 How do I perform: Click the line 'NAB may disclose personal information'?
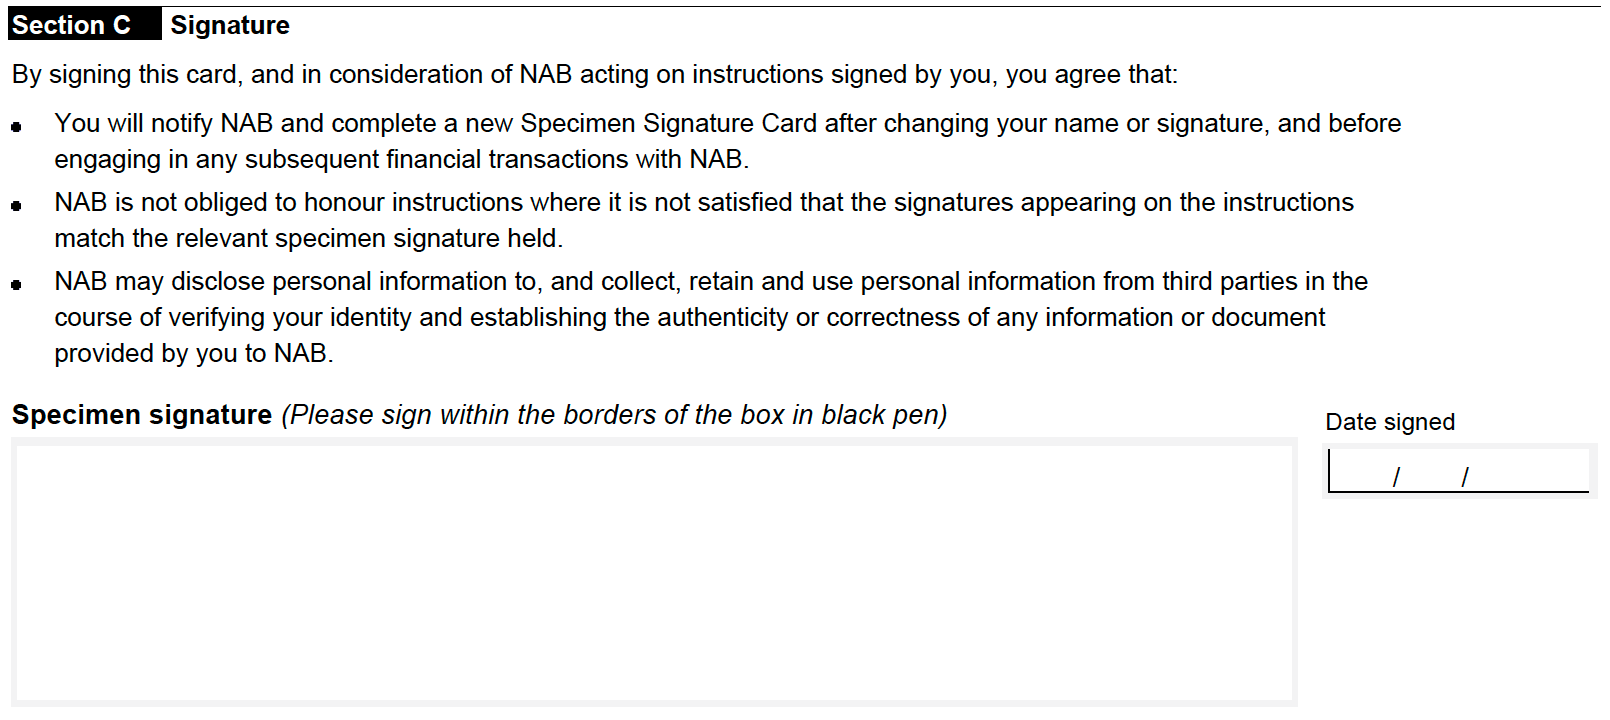(711, 281)
